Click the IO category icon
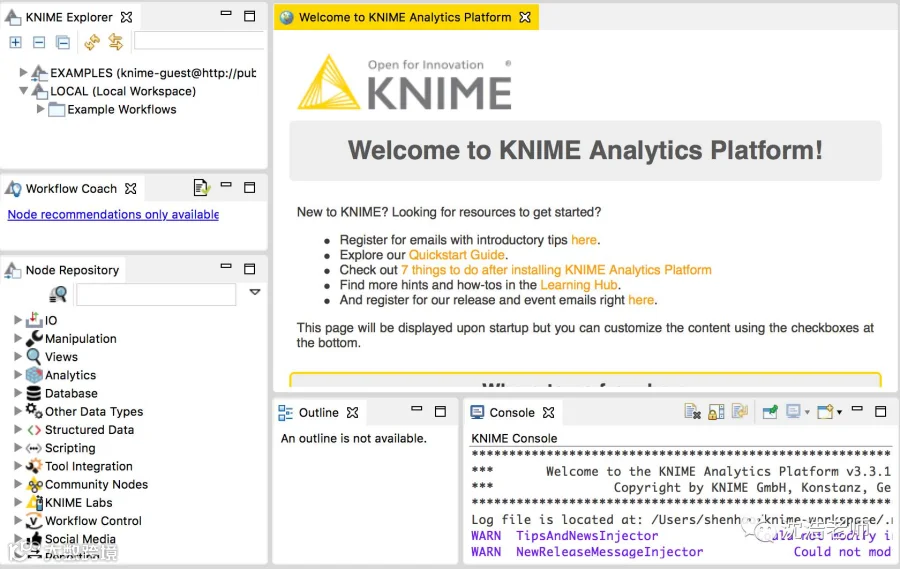The width and height of the screenshot is (900, 569). 34,319
